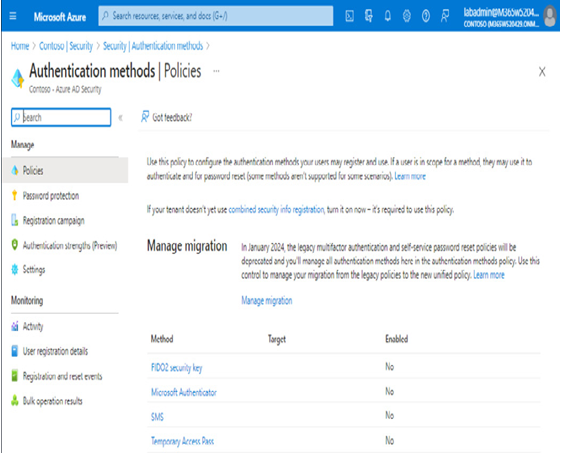Viewport: 561px width, 456px height.
Task: Open the portal hamburger menu
Action: 13,16
